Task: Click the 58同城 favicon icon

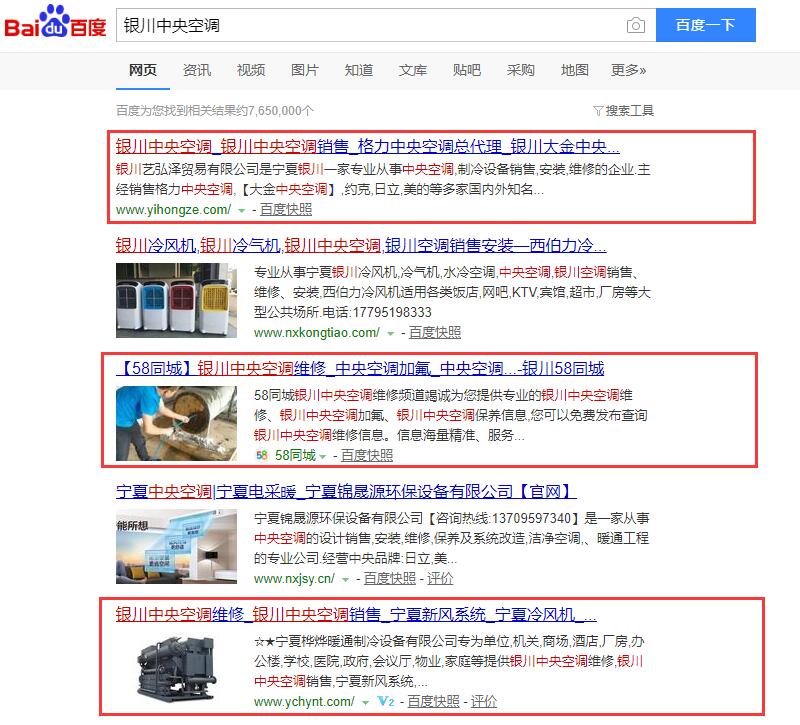Action: click(x=262, y=455)
